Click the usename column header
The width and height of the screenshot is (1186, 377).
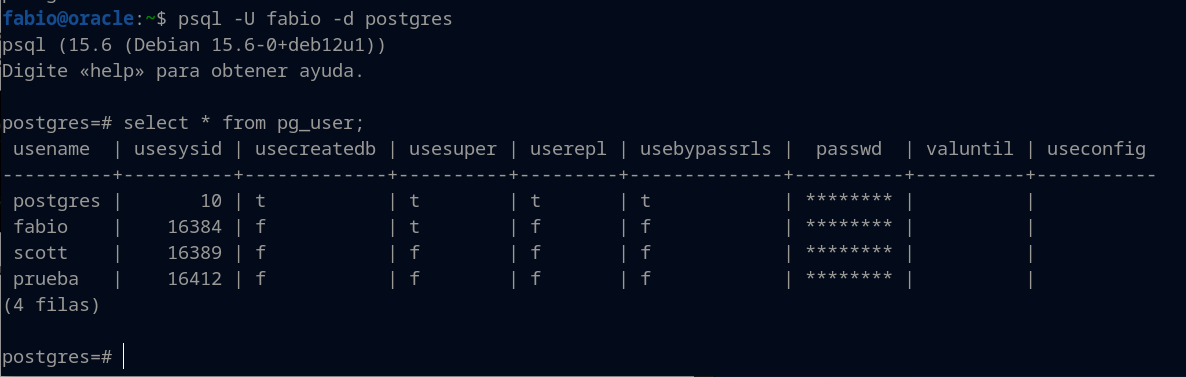click(x=51, y=149)
